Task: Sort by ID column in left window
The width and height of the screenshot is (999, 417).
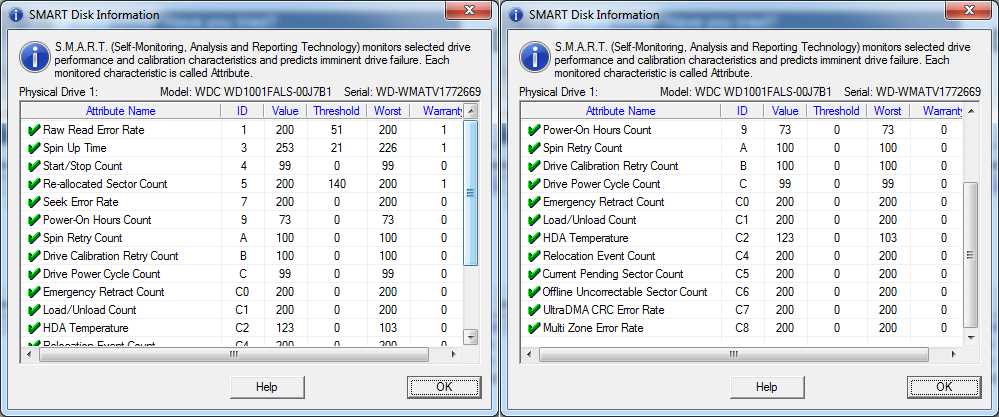Action: (x=242, y=111)
